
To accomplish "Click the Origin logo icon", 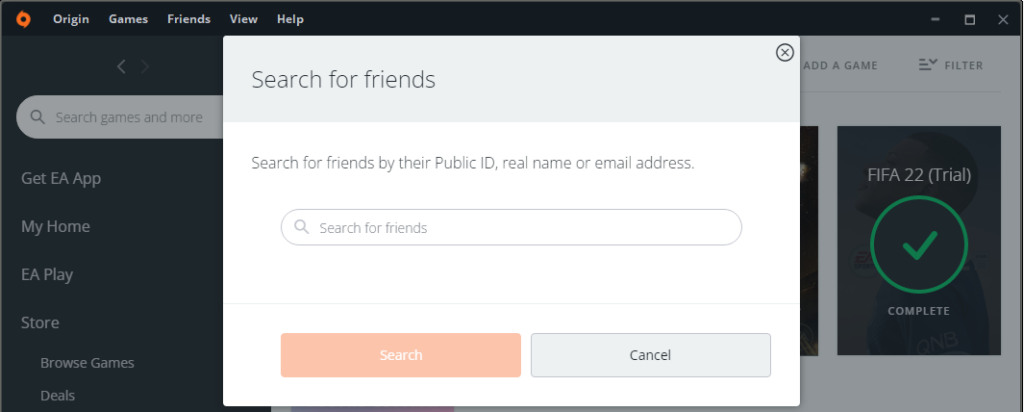I will 23,20.
